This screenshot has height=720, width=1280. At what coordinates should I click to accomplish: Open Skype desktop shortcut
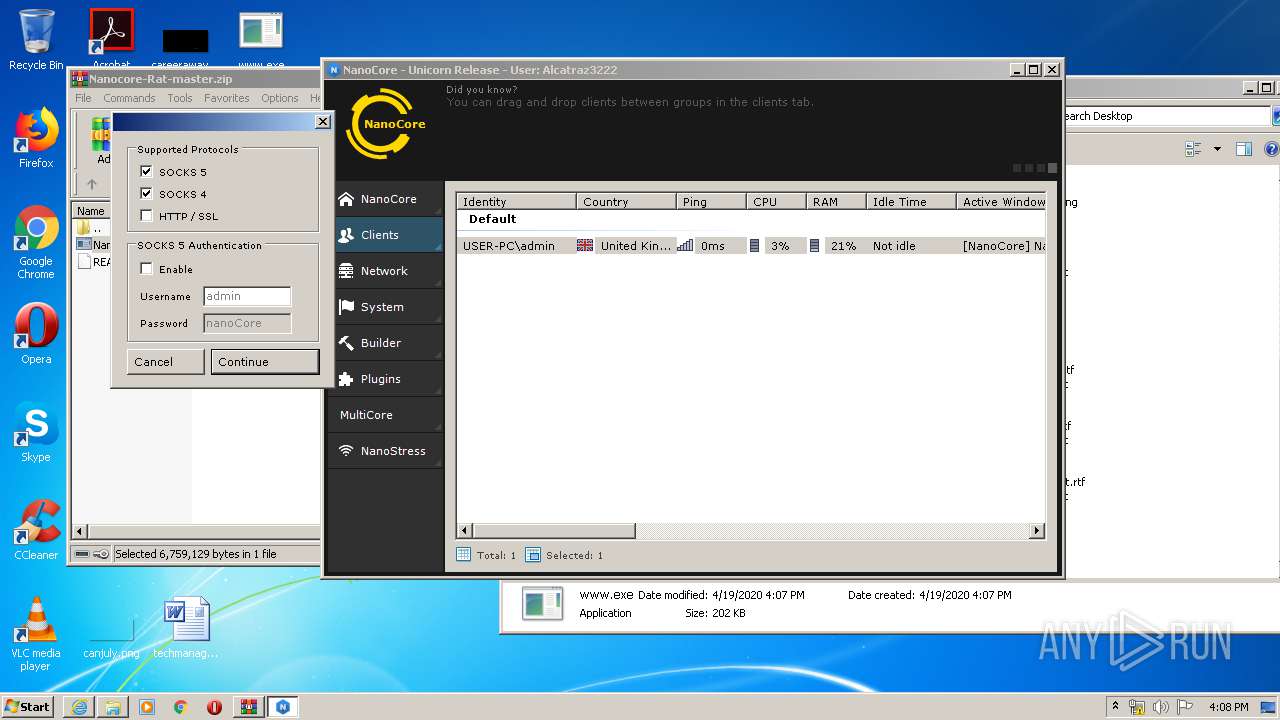pos(36,433)
